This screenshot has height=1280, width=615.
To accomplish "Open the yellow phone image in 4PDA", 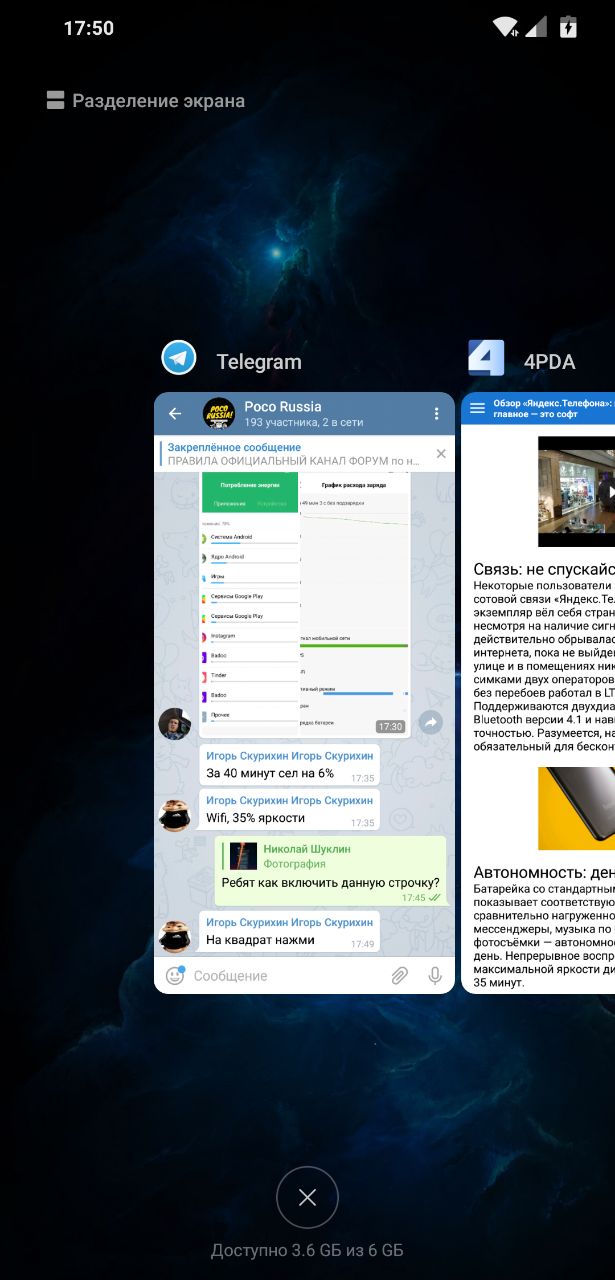I will [x=577, y=808].
